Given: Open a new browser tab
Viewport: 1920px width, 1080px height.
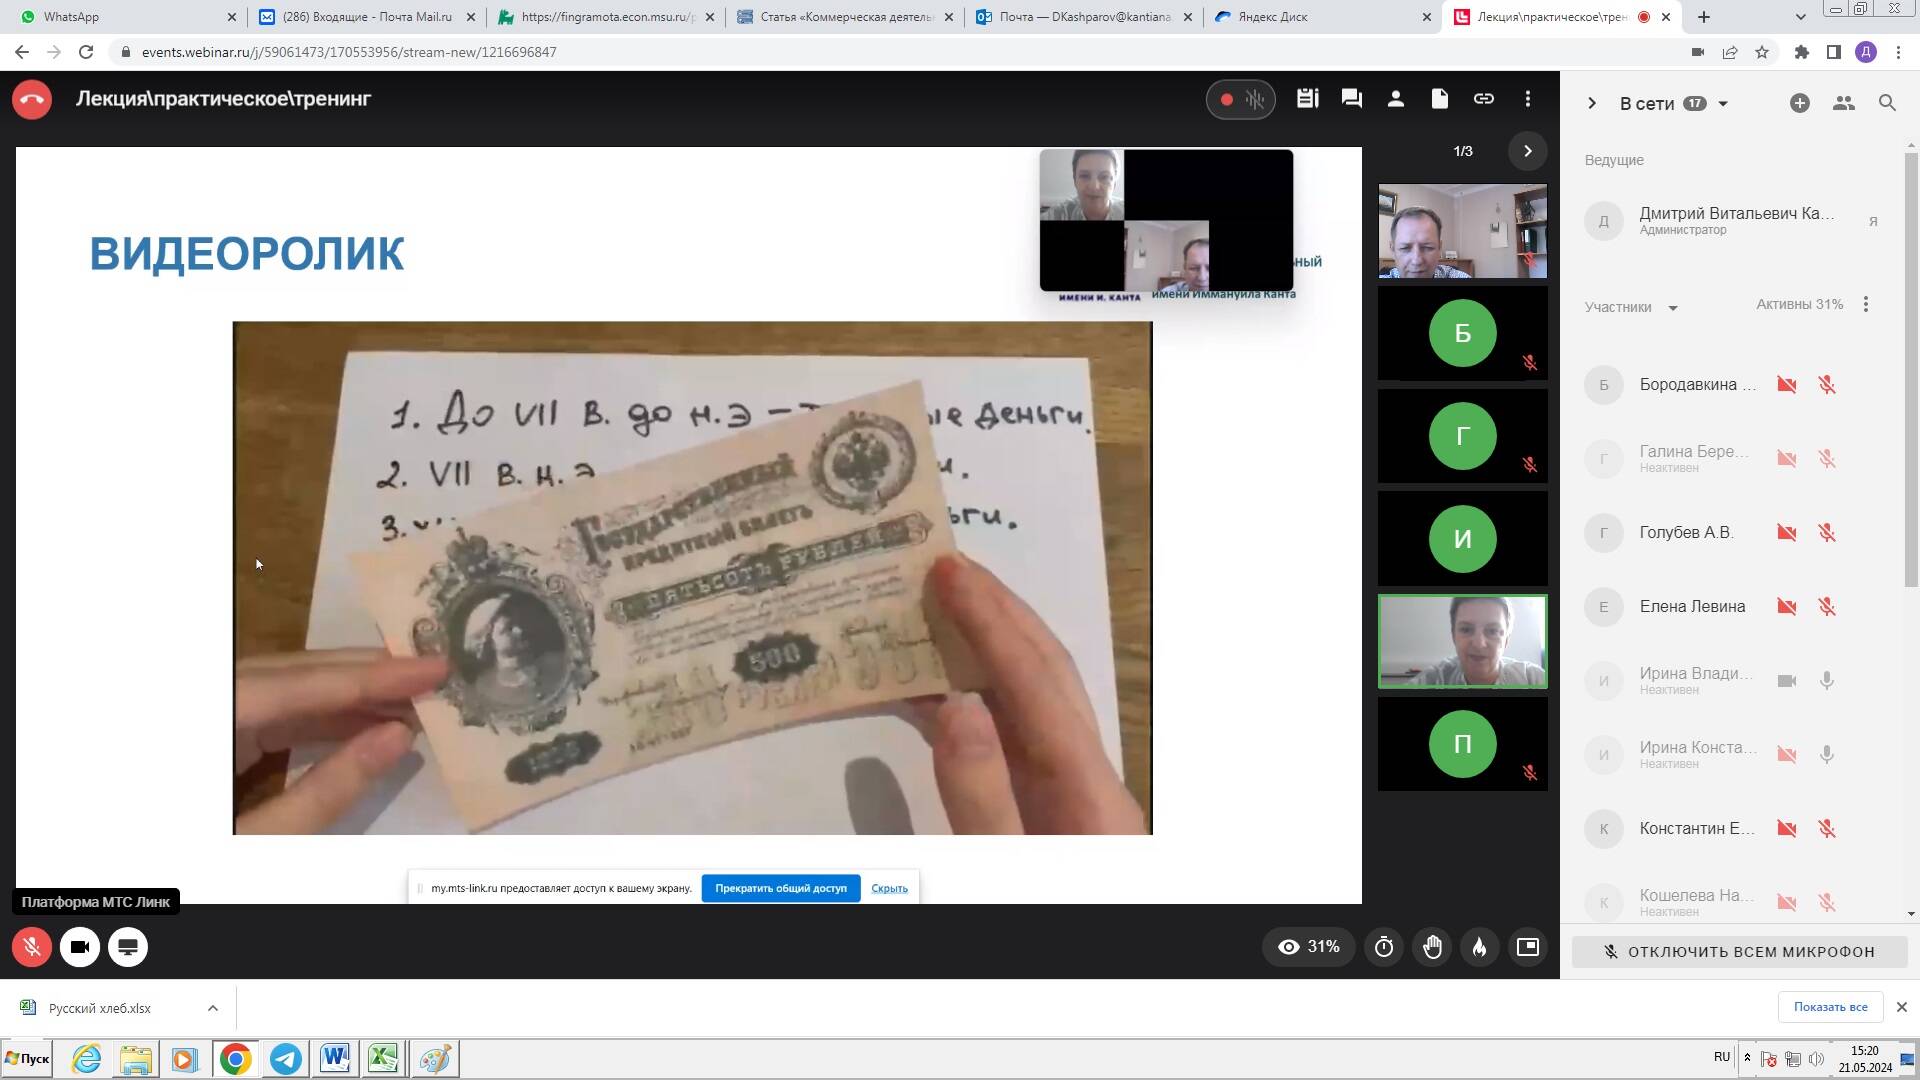Looking at the screenshot, I should pyautogui.click(x=1704, y=17).
